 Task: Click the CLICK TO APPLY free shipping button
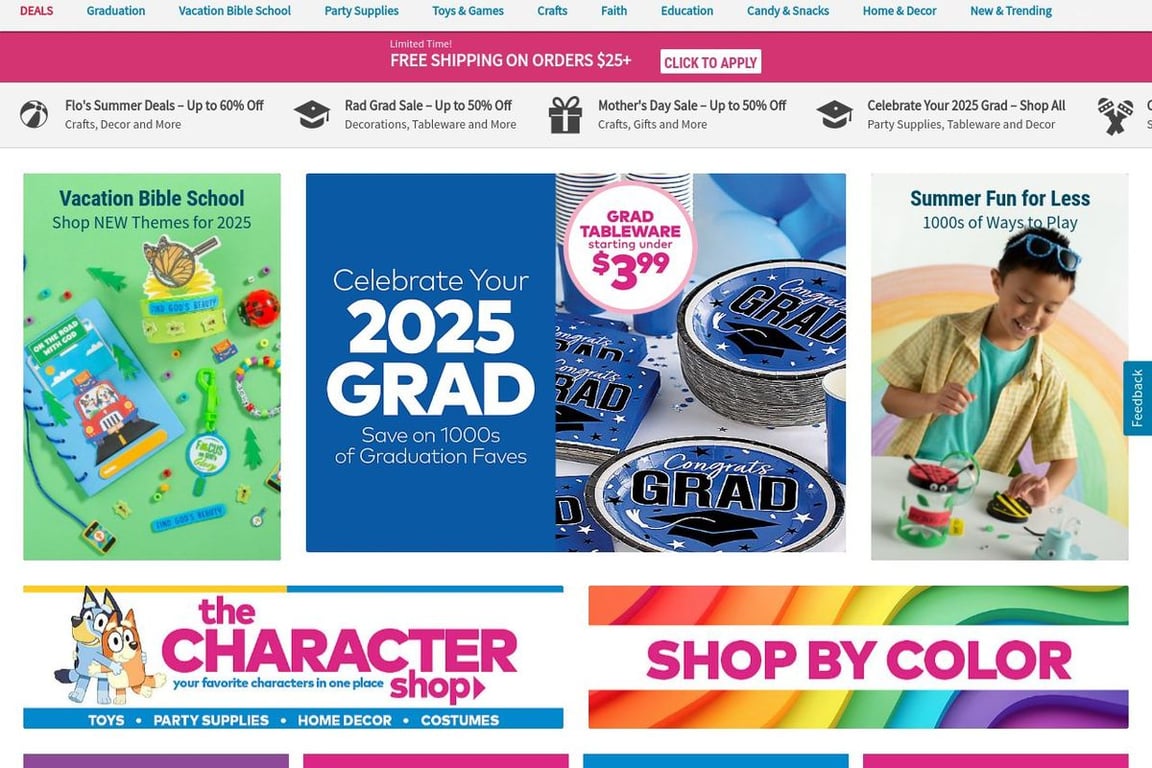710,62
